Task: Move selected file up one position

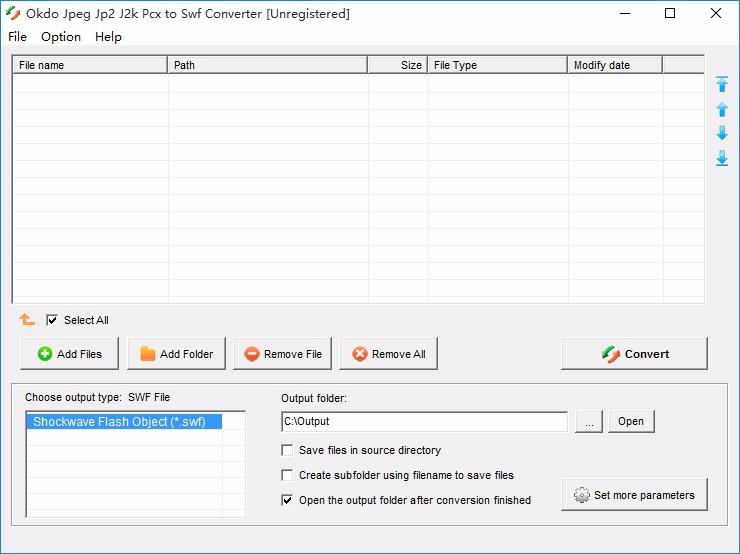Action: (722, 109)
